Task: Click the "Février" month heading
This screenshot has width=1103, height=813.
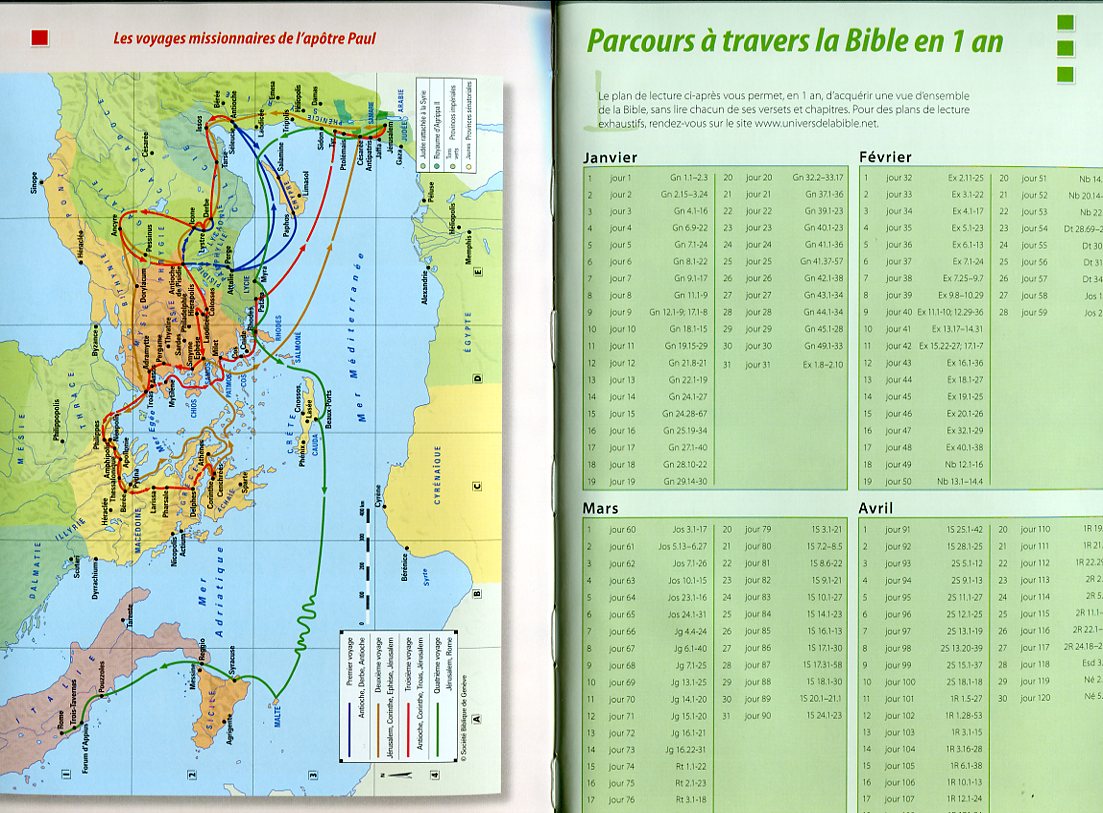Action: (885, 157)
